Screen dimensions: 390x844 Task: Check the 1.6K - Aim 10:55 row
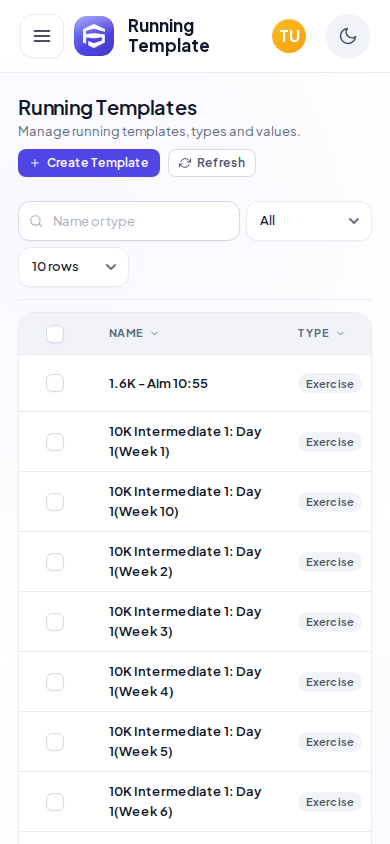coord(55,383)
